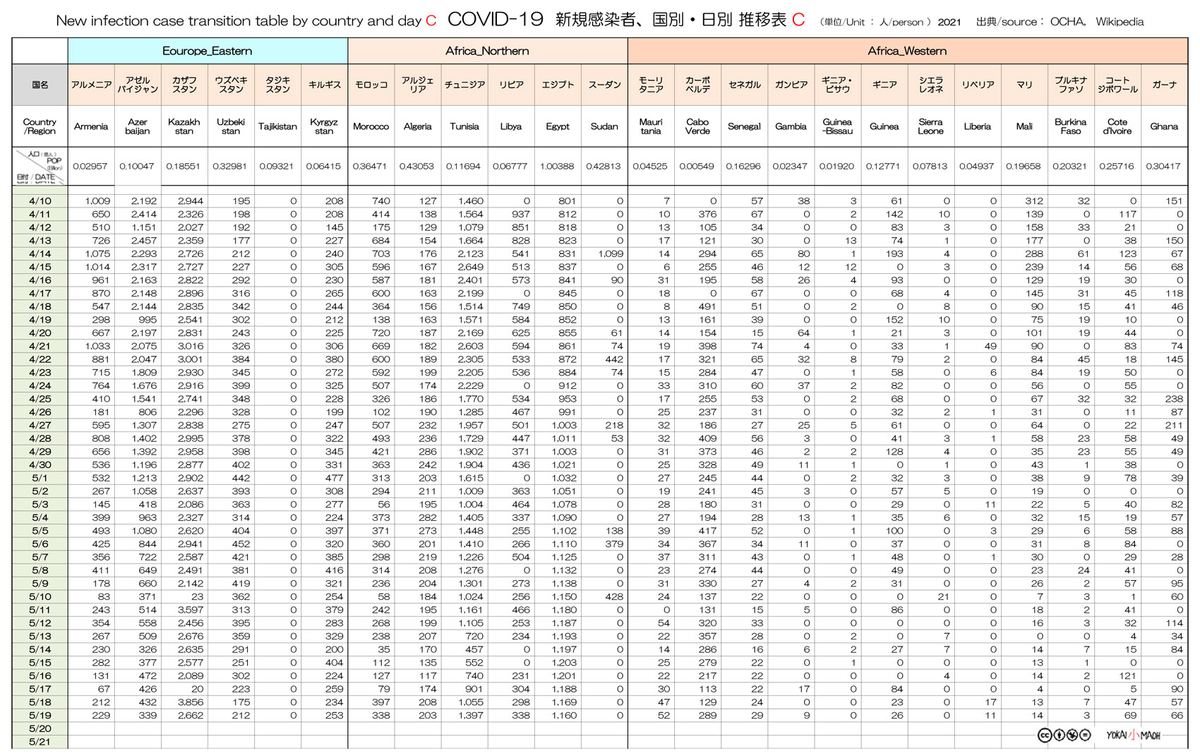
Task: Click the Gambia column header
Action: tap(791, 127)
